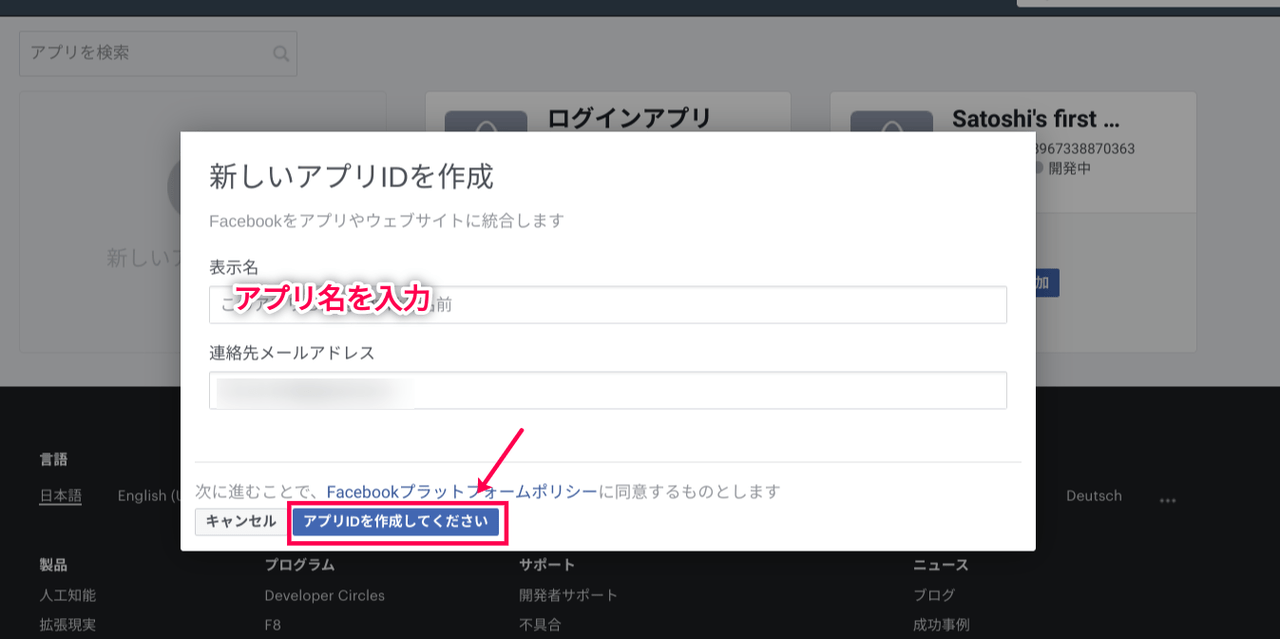Screen dimensions: 1280x639
Task: Switch language to Deutsch
Action: (x=1094, y=495)
